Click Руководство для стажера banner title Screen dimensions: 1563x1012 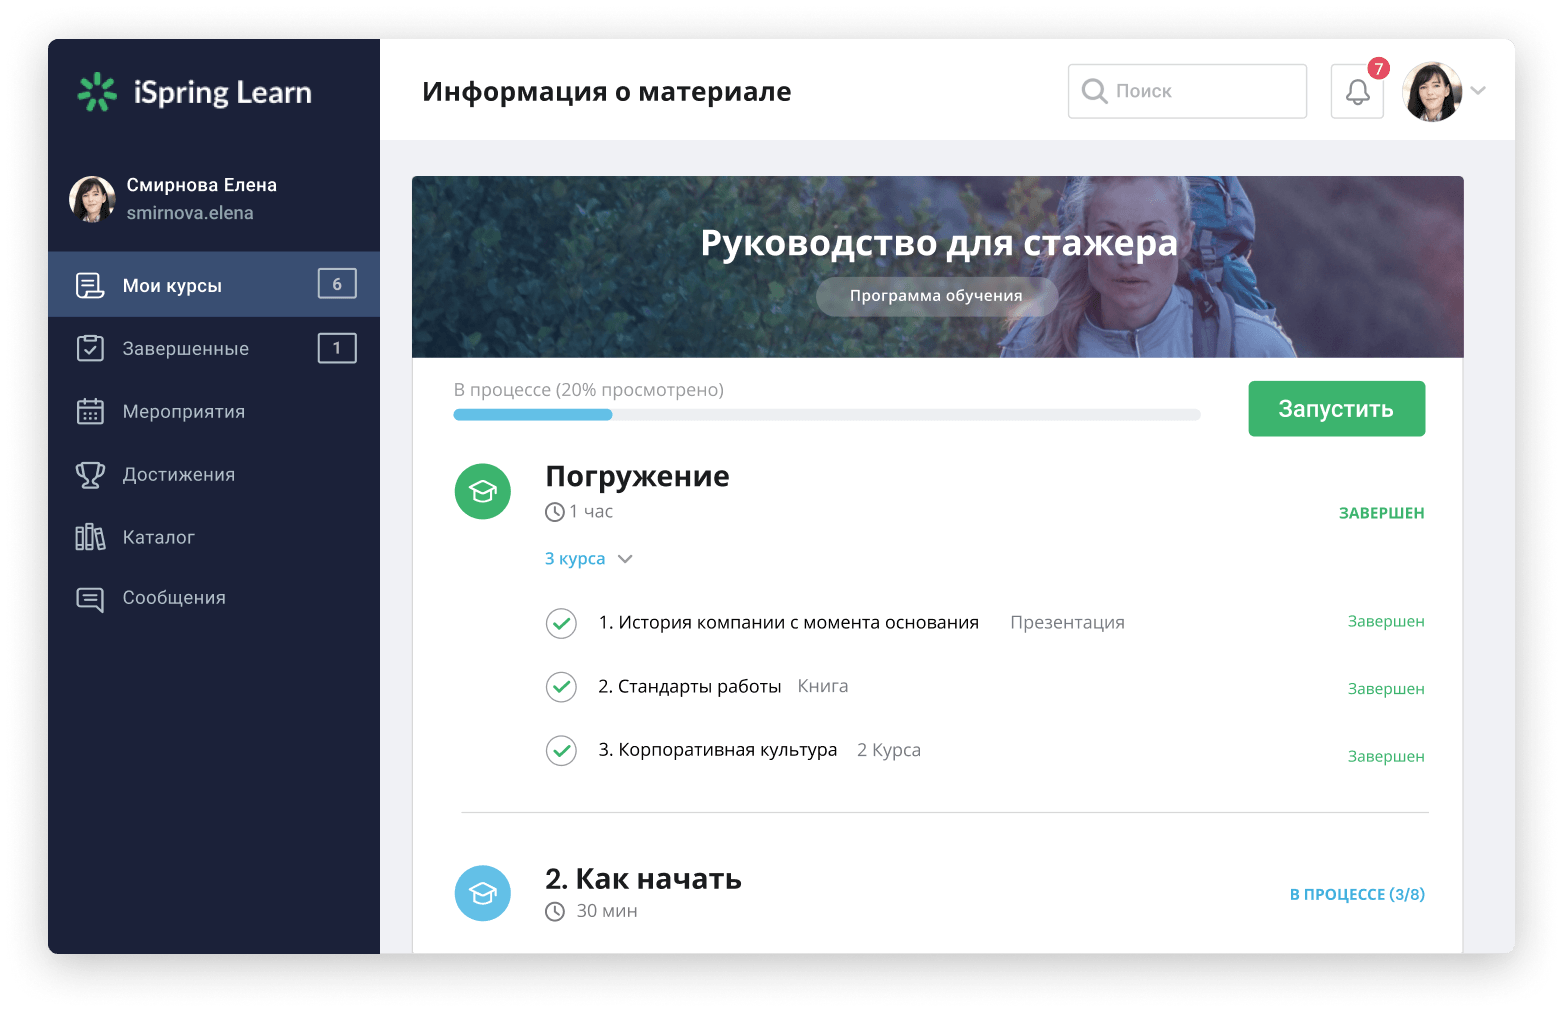(x=938, y=243)
